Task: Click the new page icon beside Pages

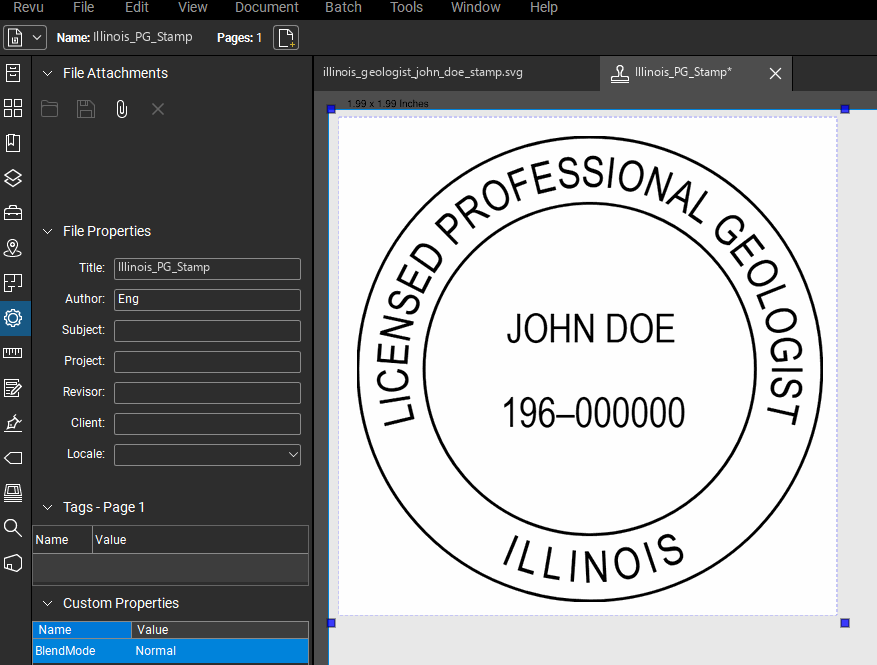Action: coord(286,38)
